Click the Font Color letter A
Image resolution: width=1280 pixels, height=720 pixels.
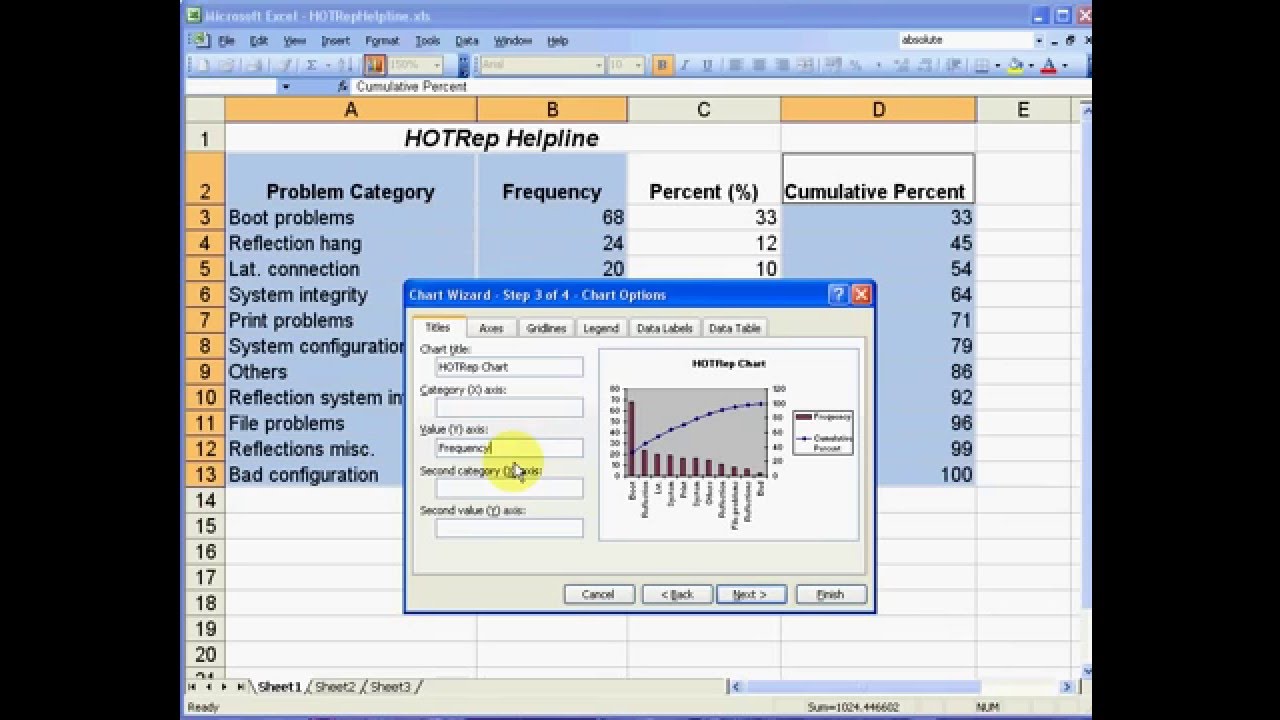pos(1048,65)
